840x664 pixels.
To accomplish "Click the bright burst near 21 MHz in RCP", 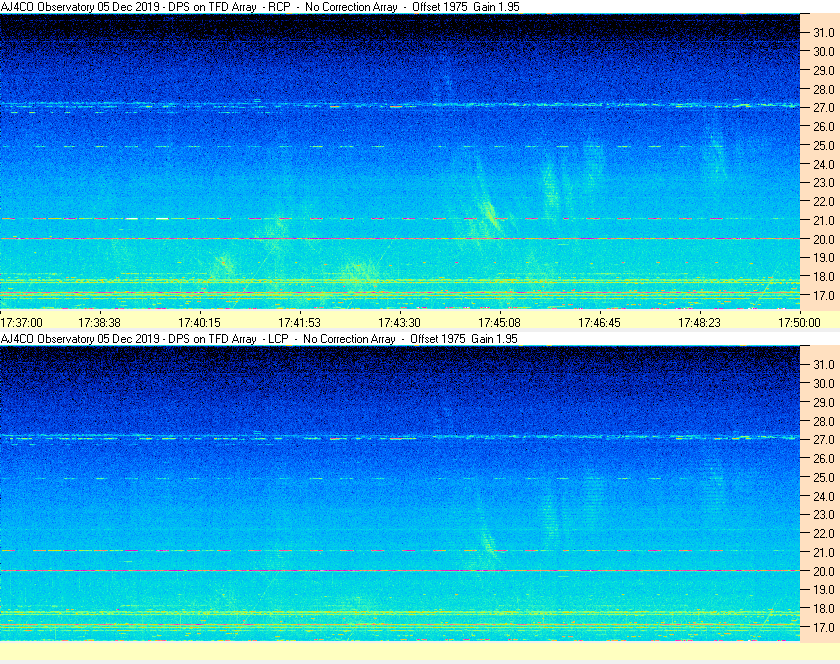I will click(x=490, y=213).
